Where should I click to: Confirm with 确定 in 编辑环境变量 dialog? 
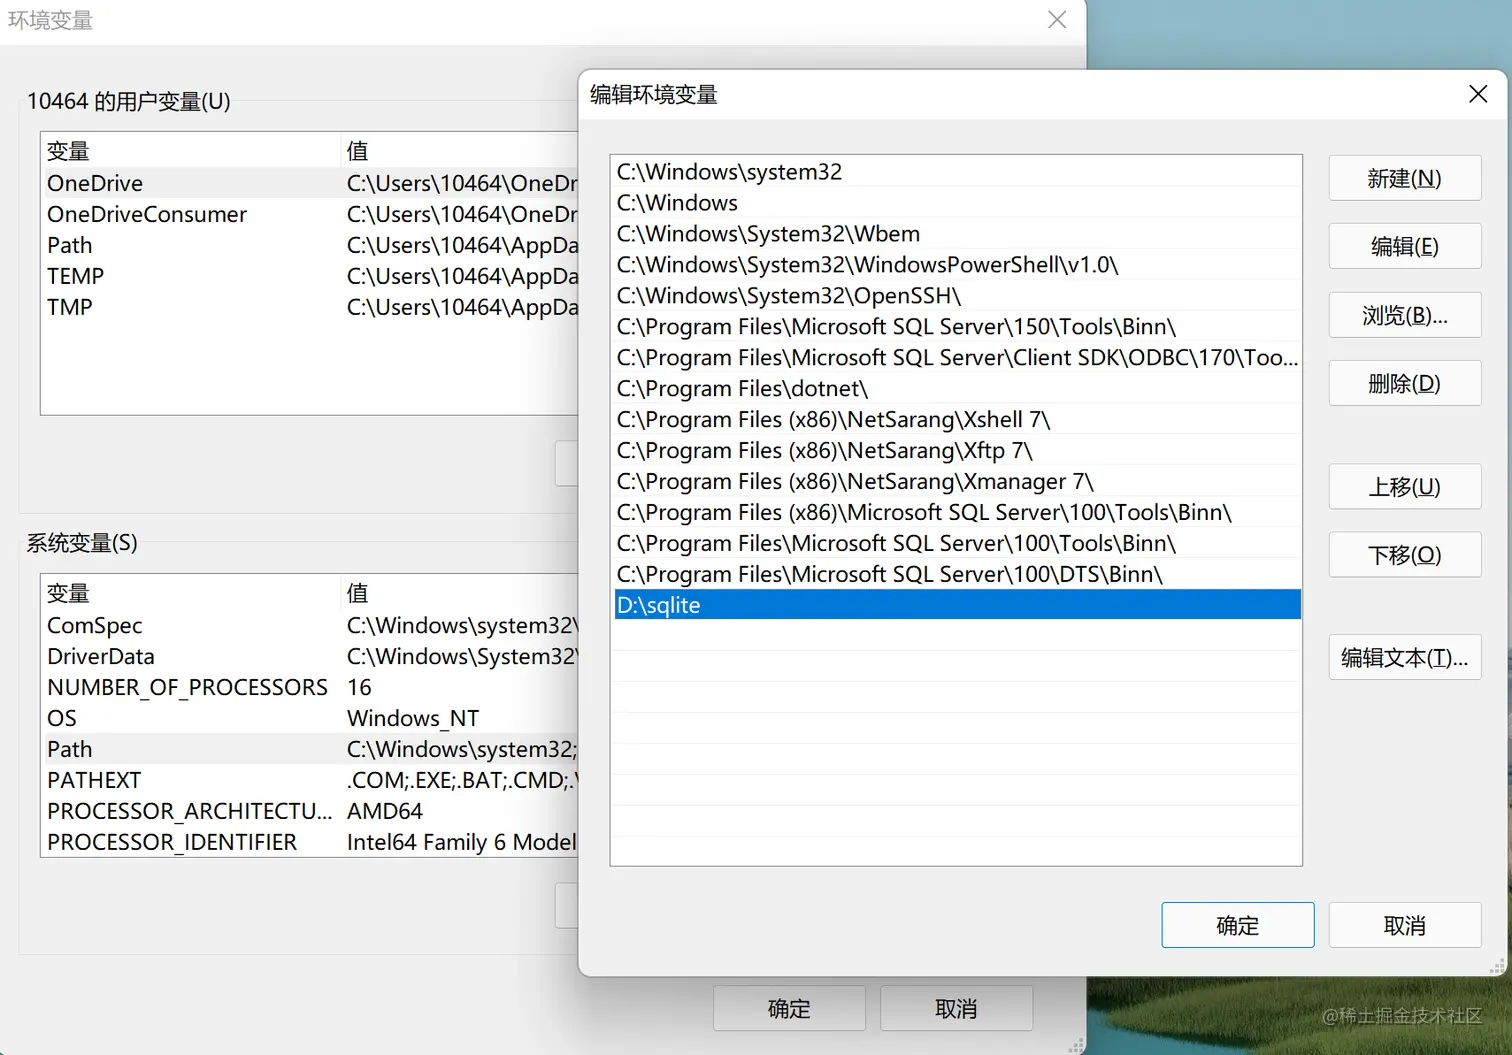(x=1237, y=926)
